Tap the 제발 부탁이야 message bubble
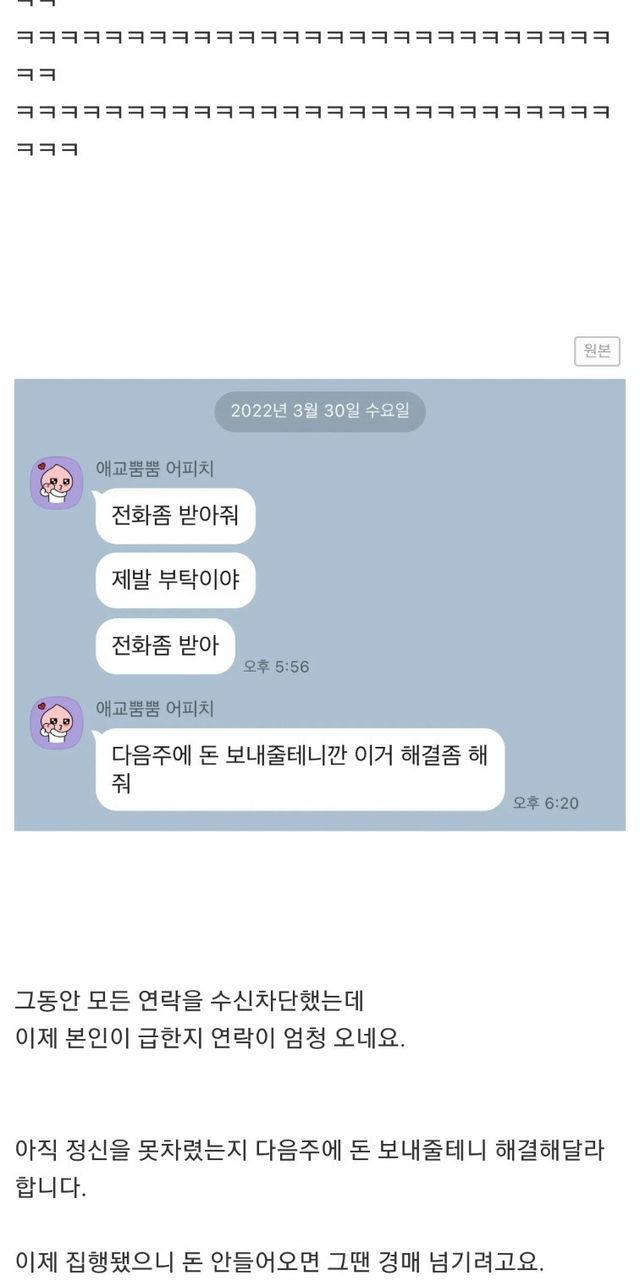The image size is (640, 1280). click(175, 580)
